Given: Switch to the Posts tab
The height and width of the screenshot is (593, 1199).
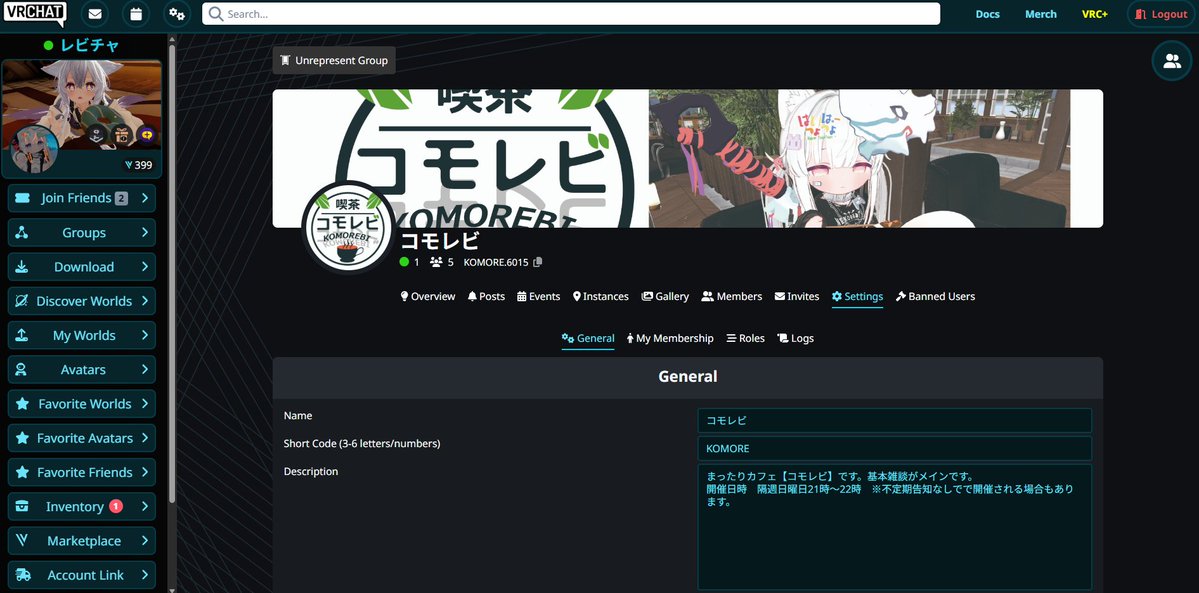Looking at the screenshot, I should coord(486,296).
